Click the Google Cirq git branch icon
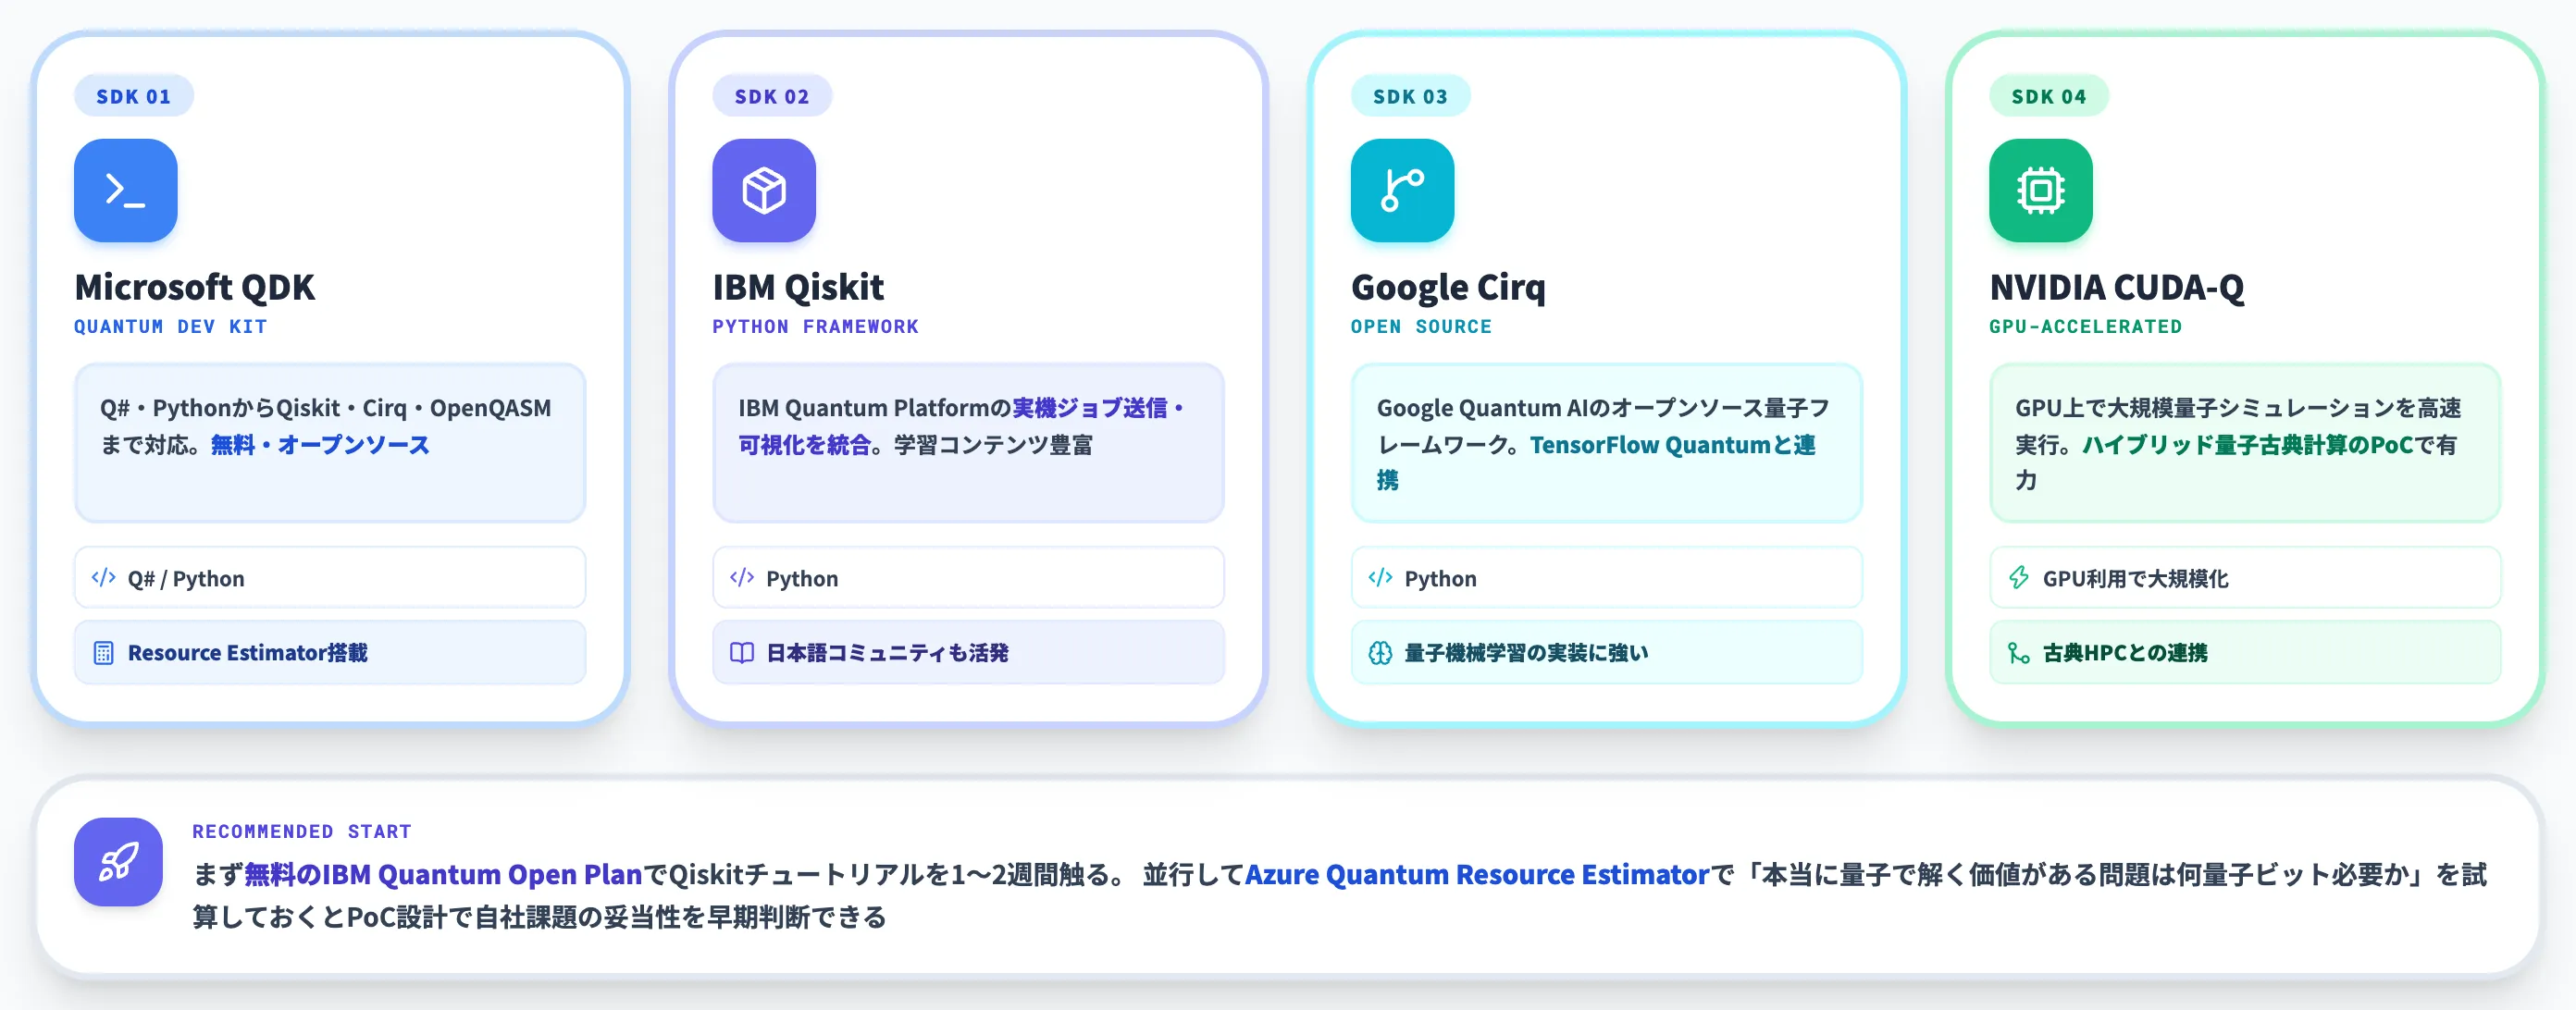This screenshot has height=1010, width=2576. click(x=1402, y=190)
